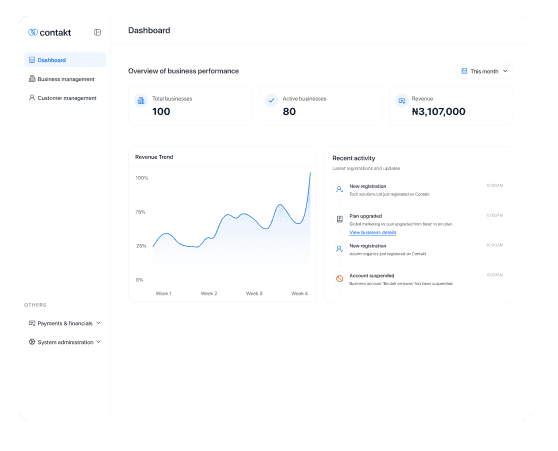Open the View business details link
This screenshot has height=451, width=558.
[373, 232]
